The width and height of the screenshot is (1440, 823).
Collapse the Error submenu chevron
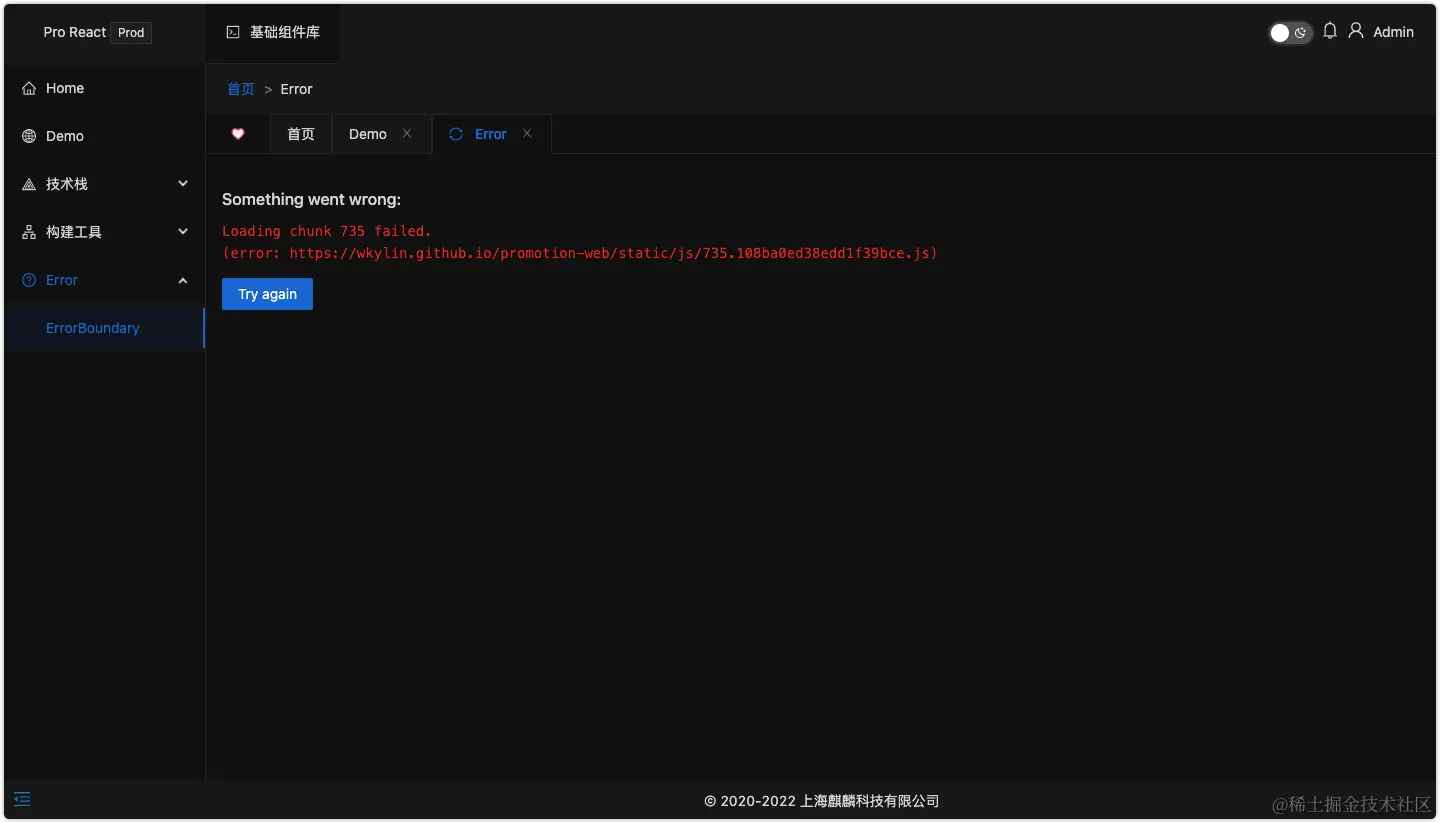[183, 280]
